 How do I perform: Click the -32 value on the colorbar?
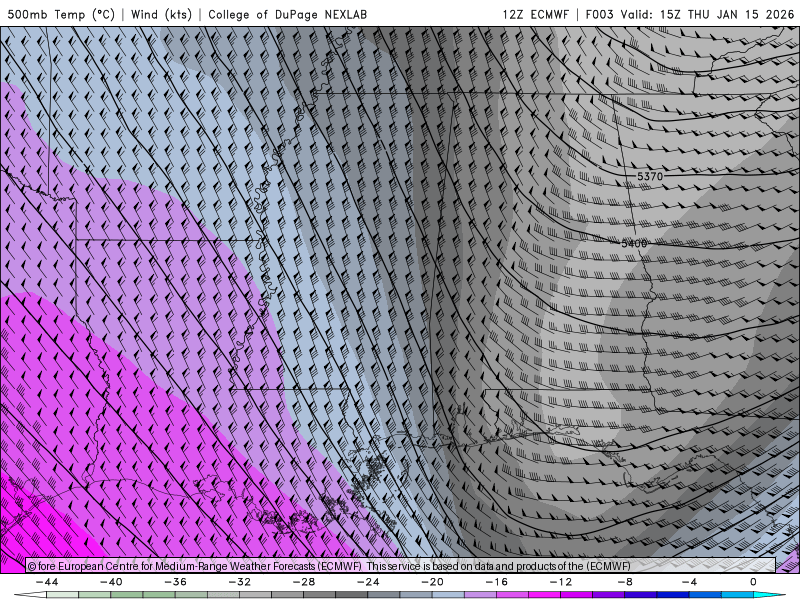point(239,582)
